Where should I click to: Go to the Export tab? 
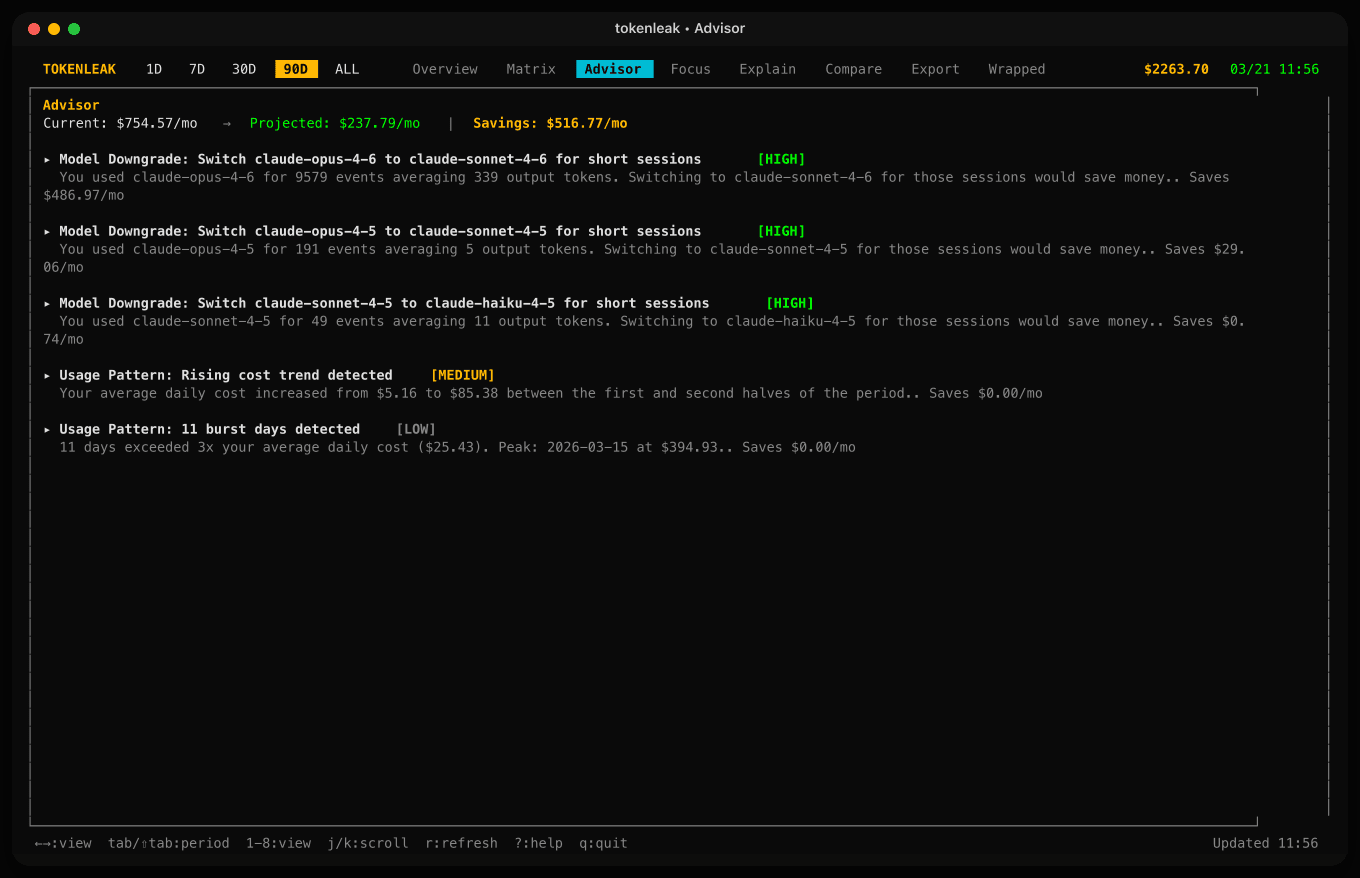click(935, 69)
